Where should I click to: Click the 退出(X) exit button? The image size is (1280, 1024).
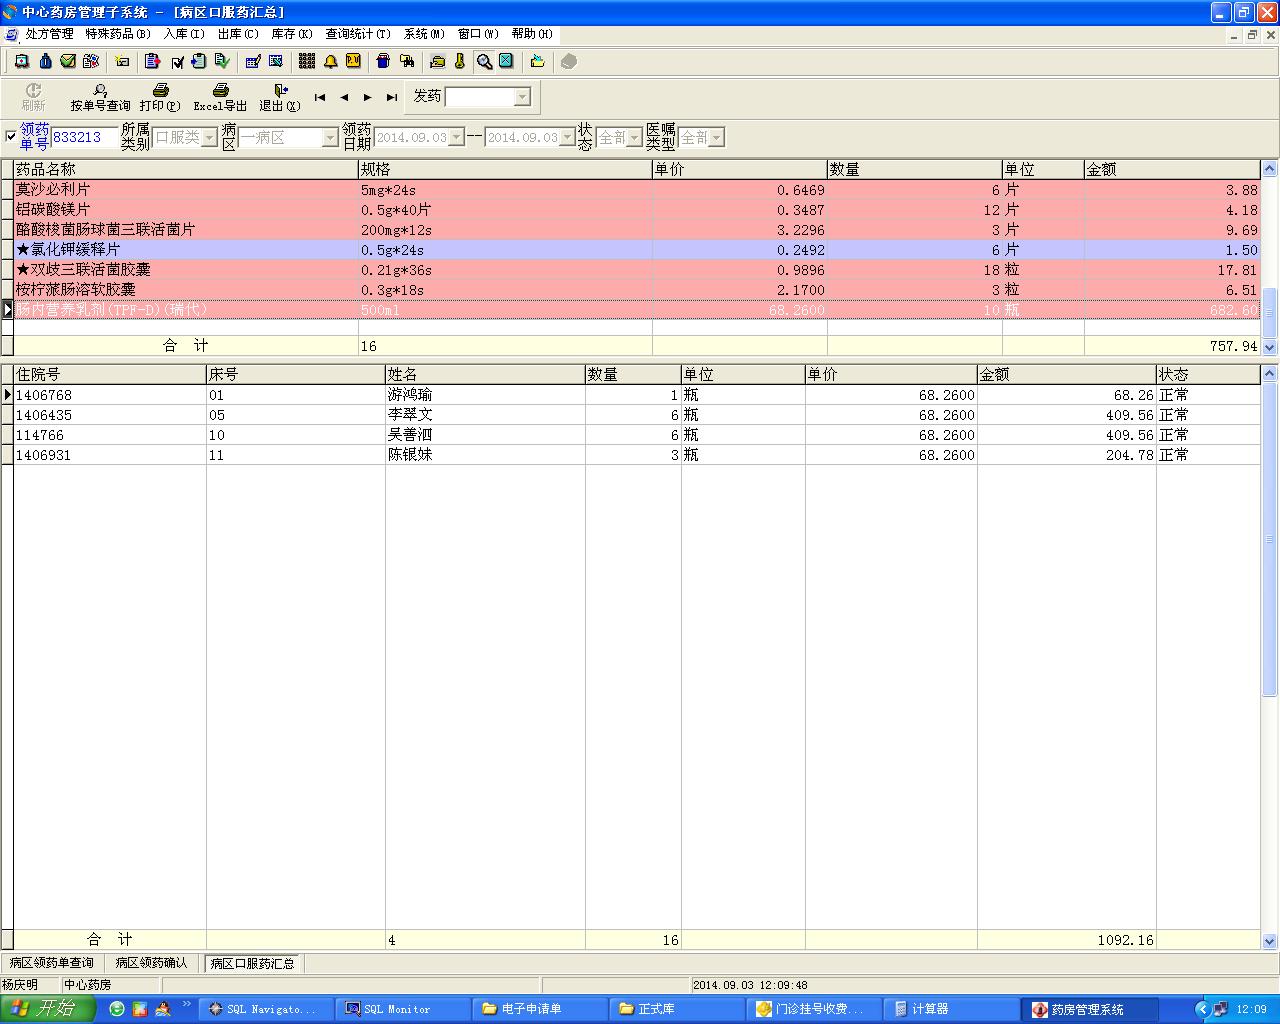[x=280, y=98]
